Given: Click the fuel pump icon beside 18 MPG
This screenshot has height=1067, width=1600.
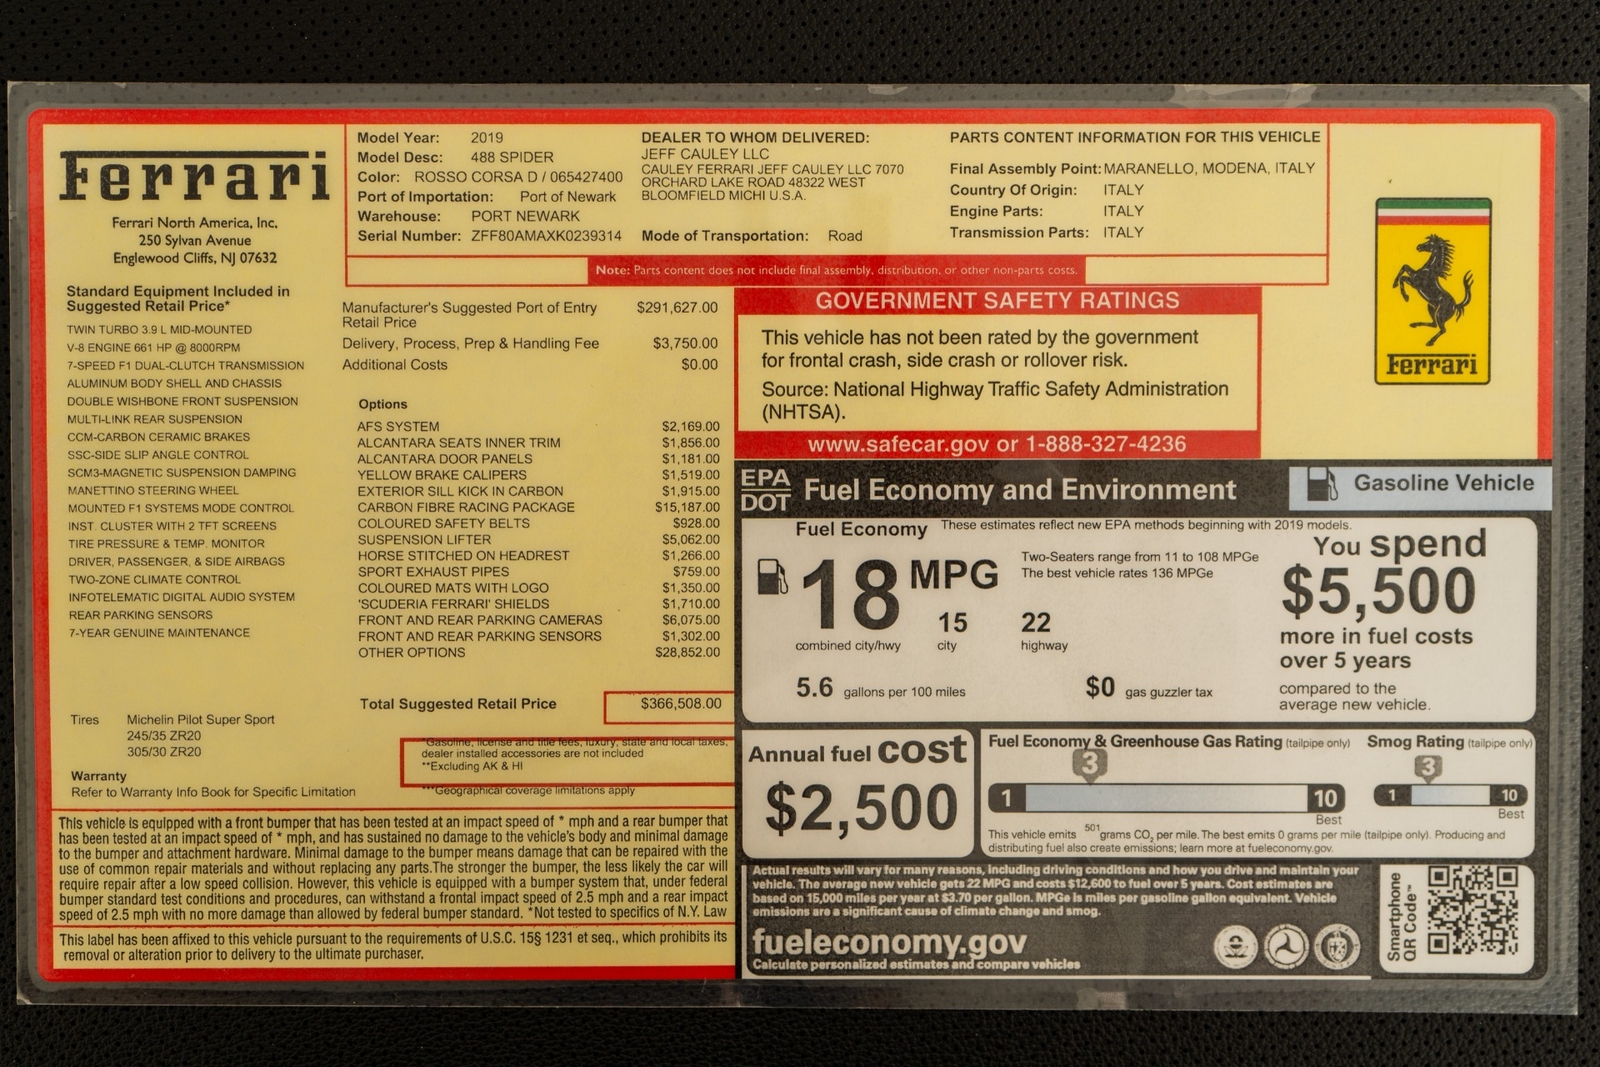Looking at the screenshot, I should click(772, 577).
